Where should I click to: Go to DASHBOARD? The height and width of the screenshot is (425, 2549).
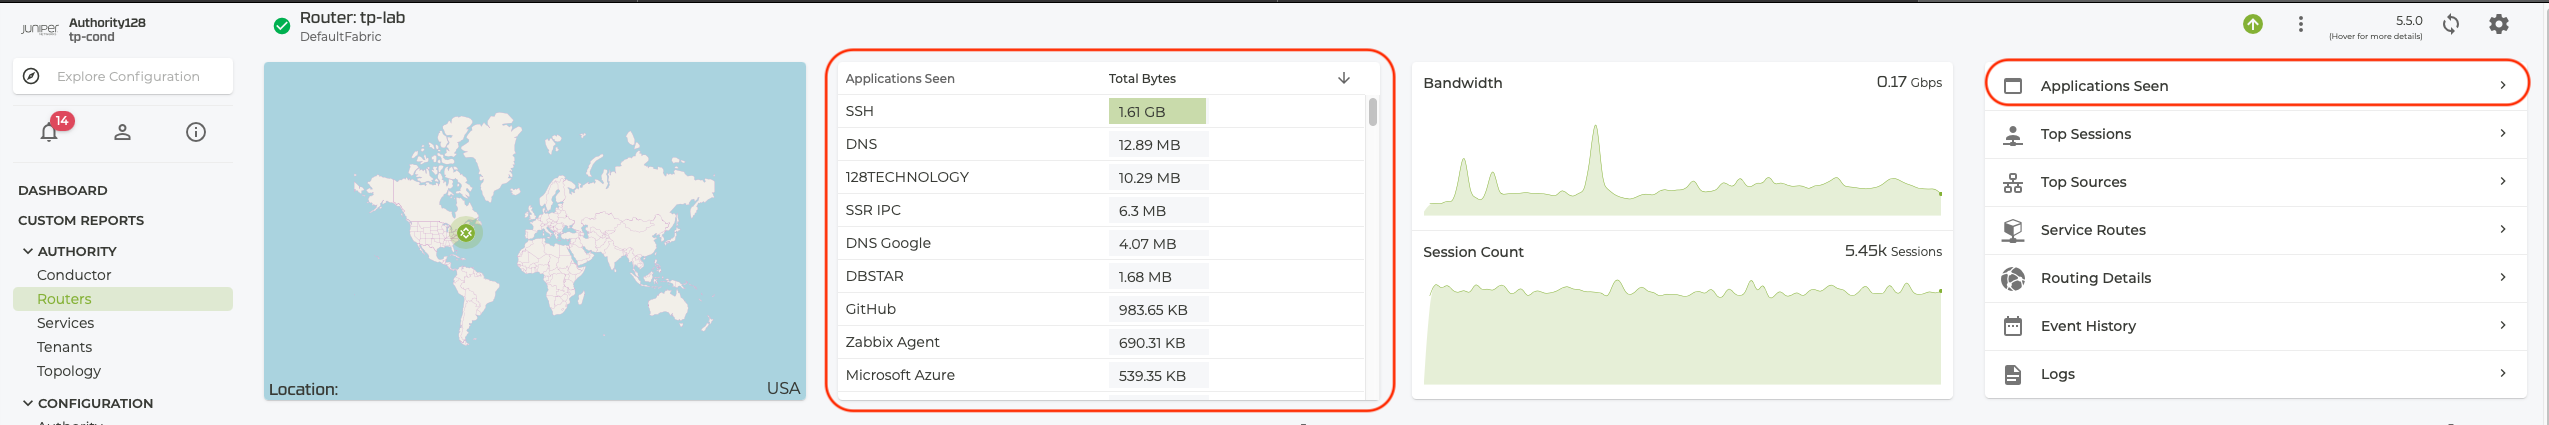(x=63, y=190)
